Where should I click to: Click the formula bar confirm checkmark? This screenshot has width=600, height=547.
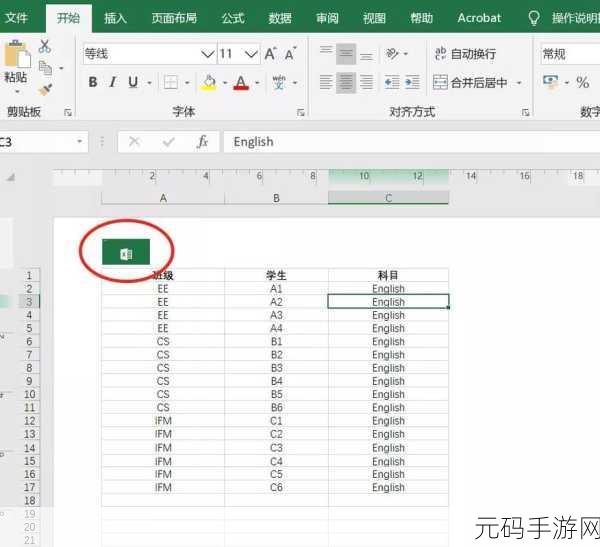point(168,142)
